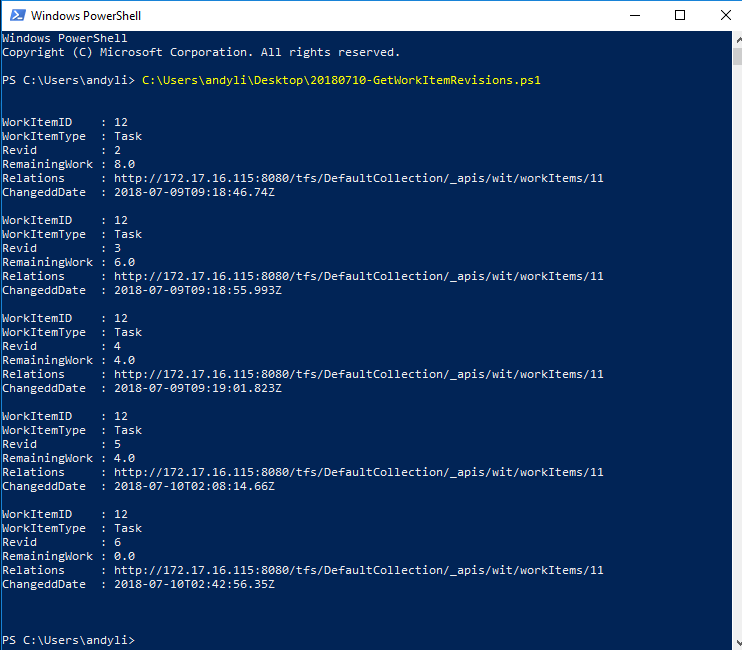The width and height of the screenshot is (742, 650).
Task: Click the 'Windows PowerShell' title text
Action: tap(86, 16)
